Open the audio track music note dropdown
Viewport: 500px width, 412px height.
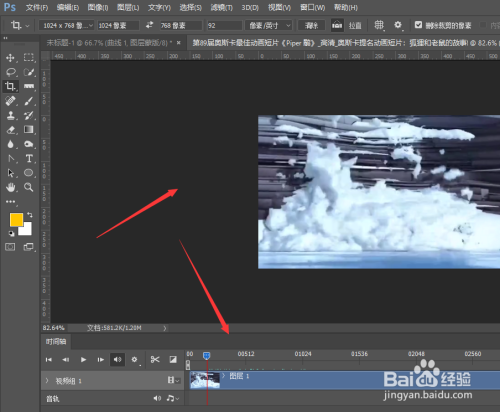173,398
